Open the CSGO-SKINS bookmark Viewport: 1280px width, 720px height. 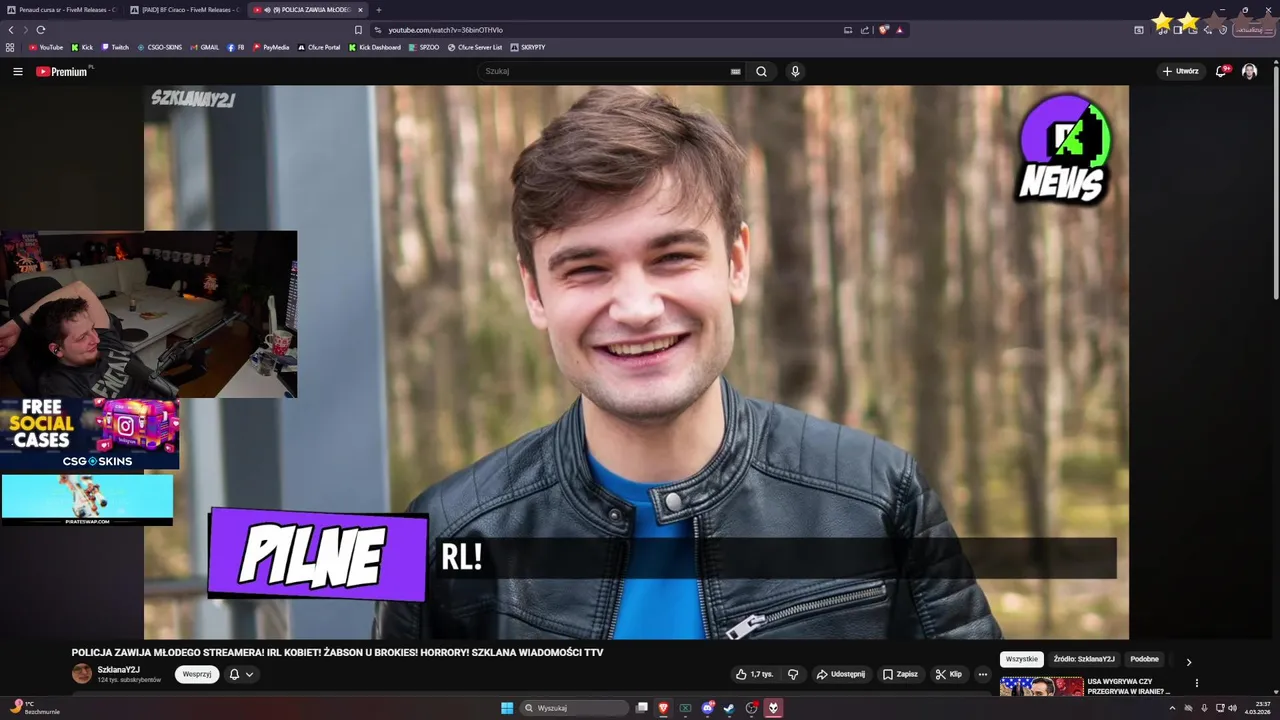tap(160, 47)
